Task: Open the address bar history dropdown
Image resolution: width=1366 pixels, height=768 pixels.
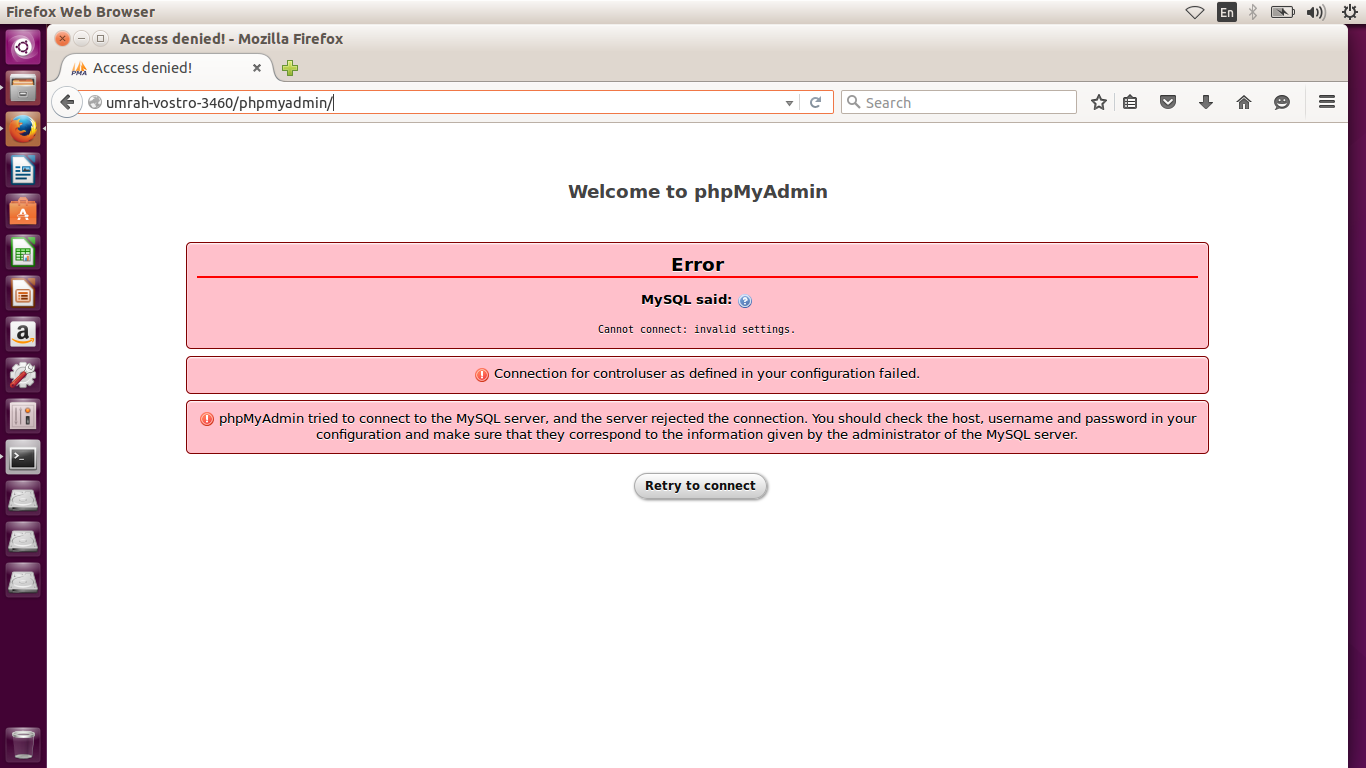Action: pyautogui.click(x=789, y=102)
